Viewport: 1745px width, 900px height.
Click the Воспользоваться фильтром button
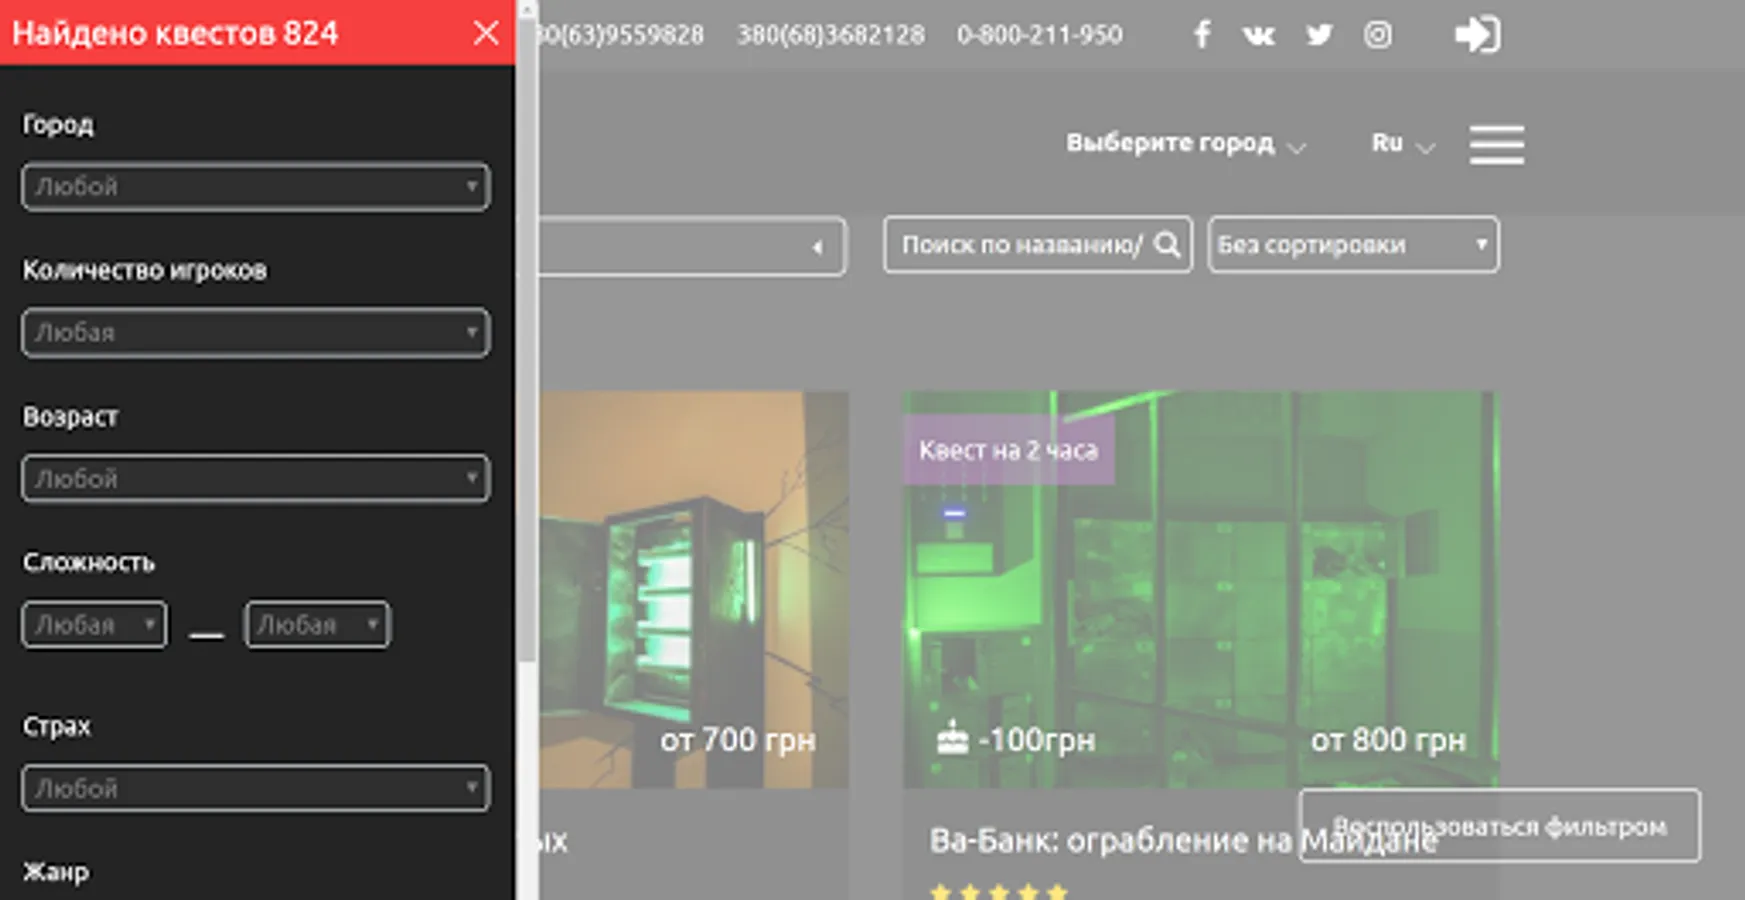click(1499, 826)
